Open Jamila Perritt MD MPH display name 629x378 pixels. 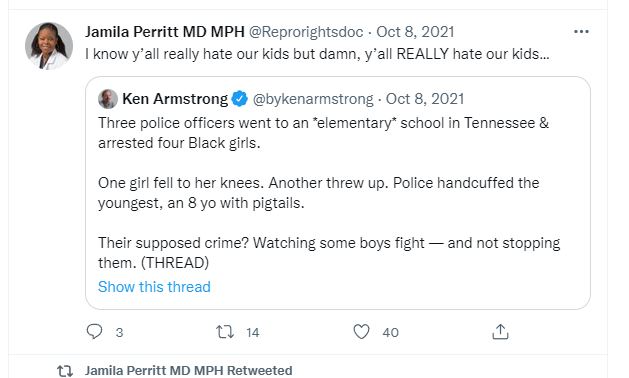[x=165, y=32]
